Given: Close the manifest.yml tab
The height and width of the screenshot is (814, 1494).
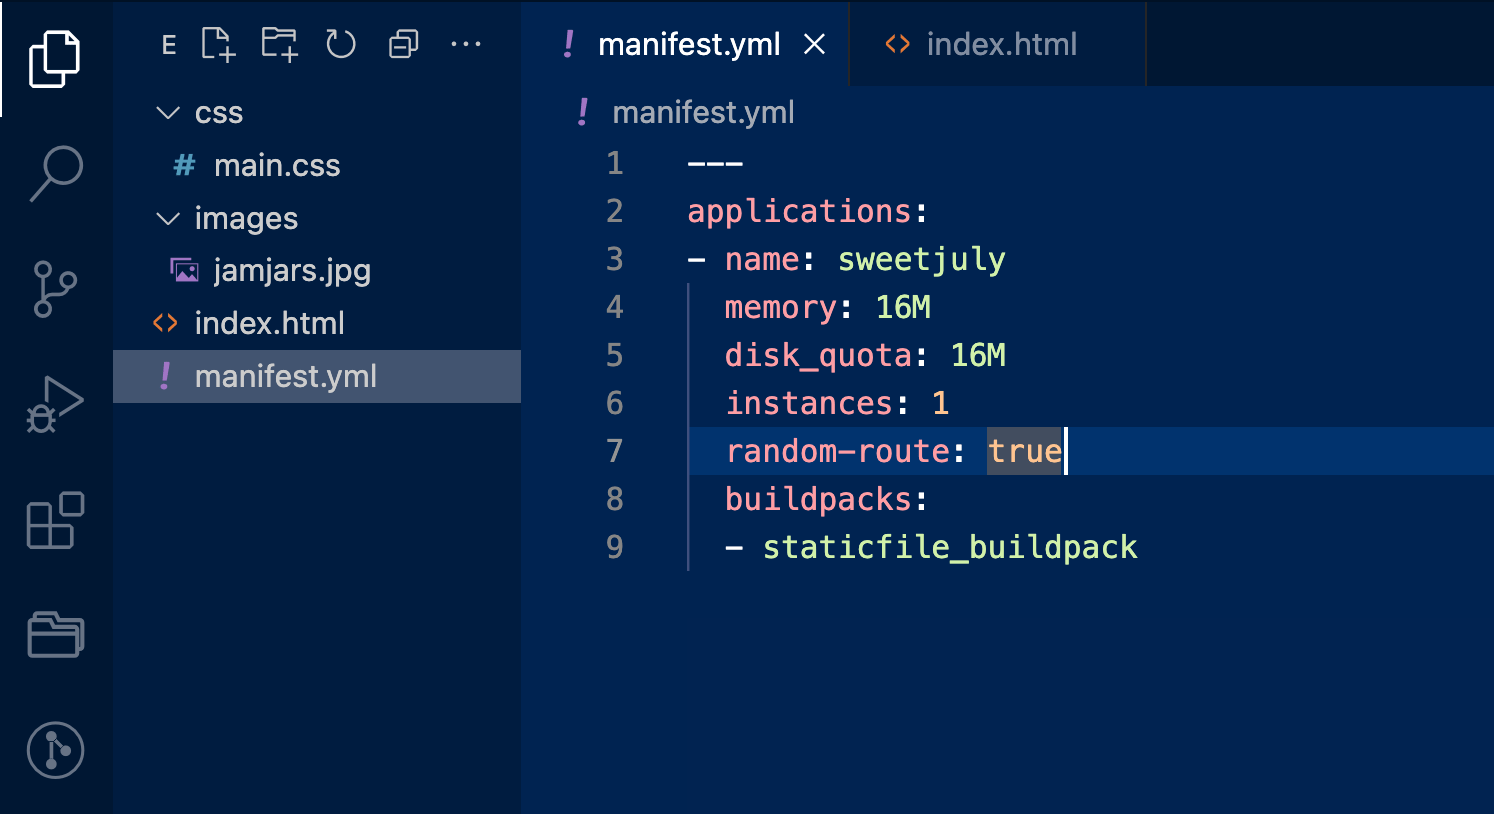Looking at the screenshot, I should tap(815, 43).
